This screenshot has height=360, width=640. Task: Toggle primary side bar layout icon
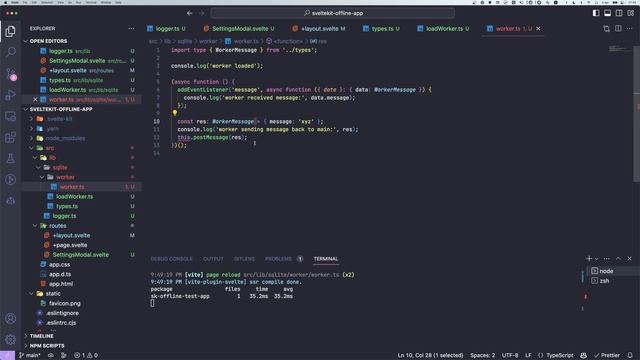point(596,13)
